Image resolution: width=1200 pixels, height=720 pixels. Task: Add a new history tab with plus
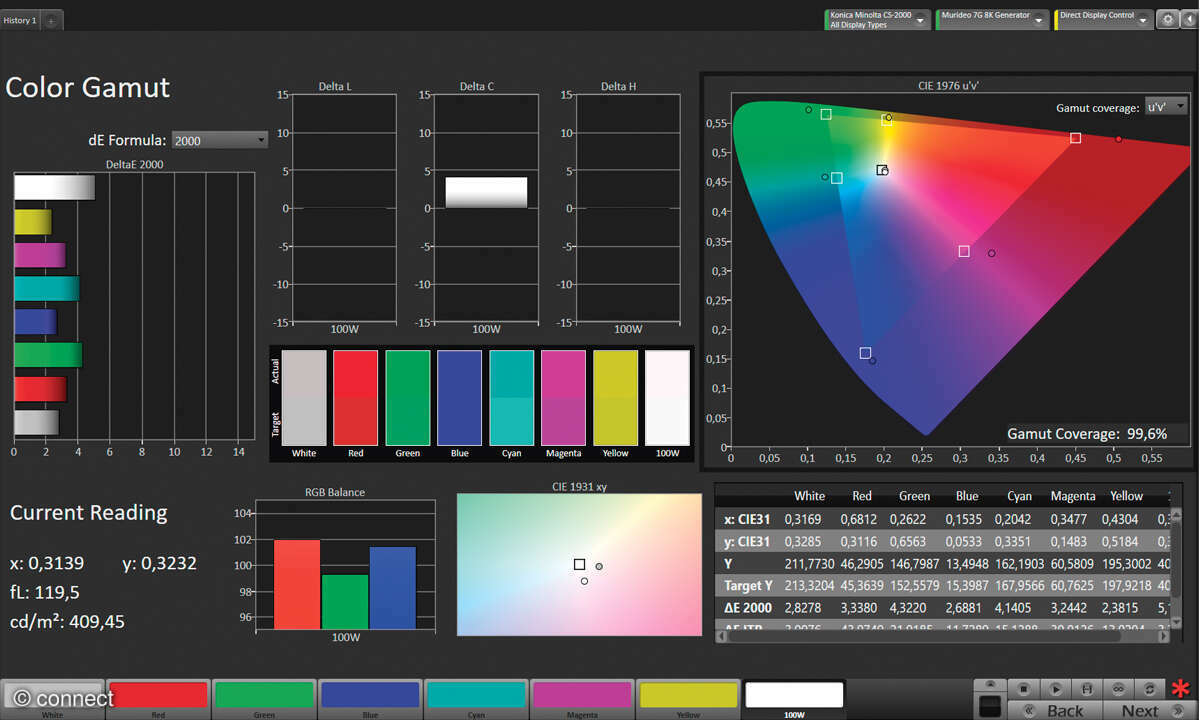pos(51,20)
